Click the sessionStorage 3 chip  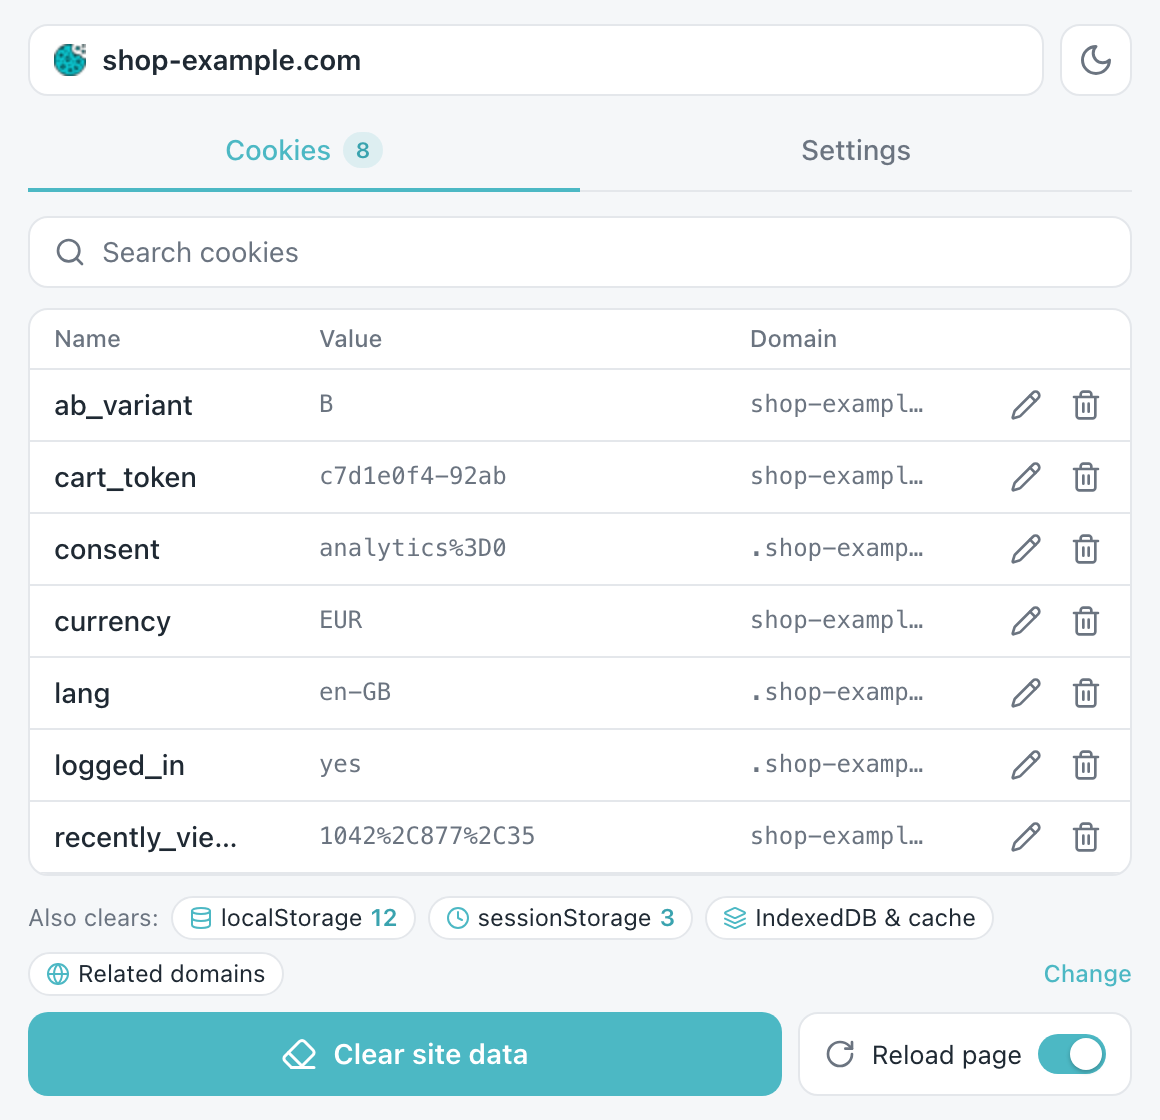pos(561,918)
